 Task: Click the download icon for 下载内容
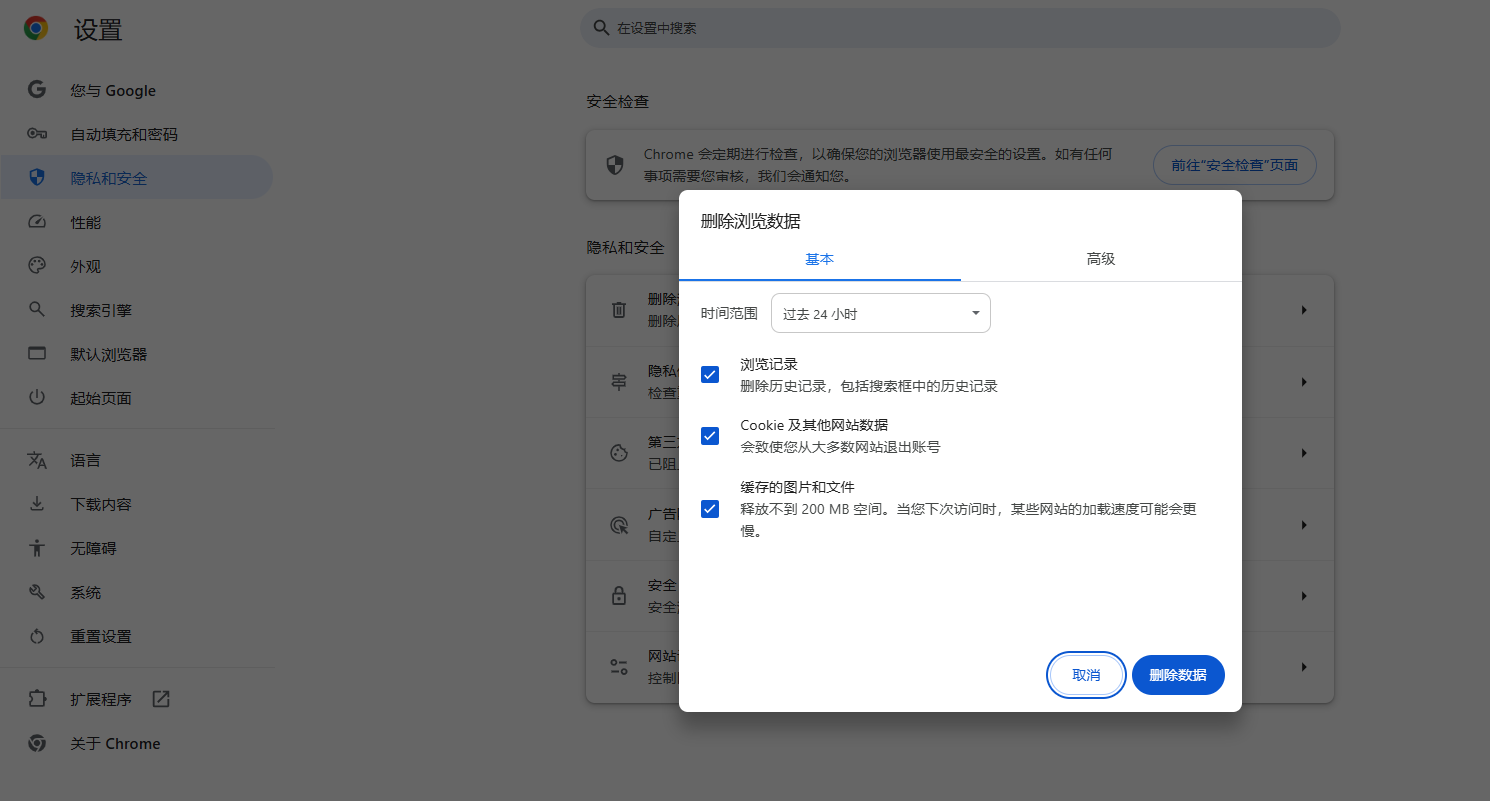[x=37, y=504]
